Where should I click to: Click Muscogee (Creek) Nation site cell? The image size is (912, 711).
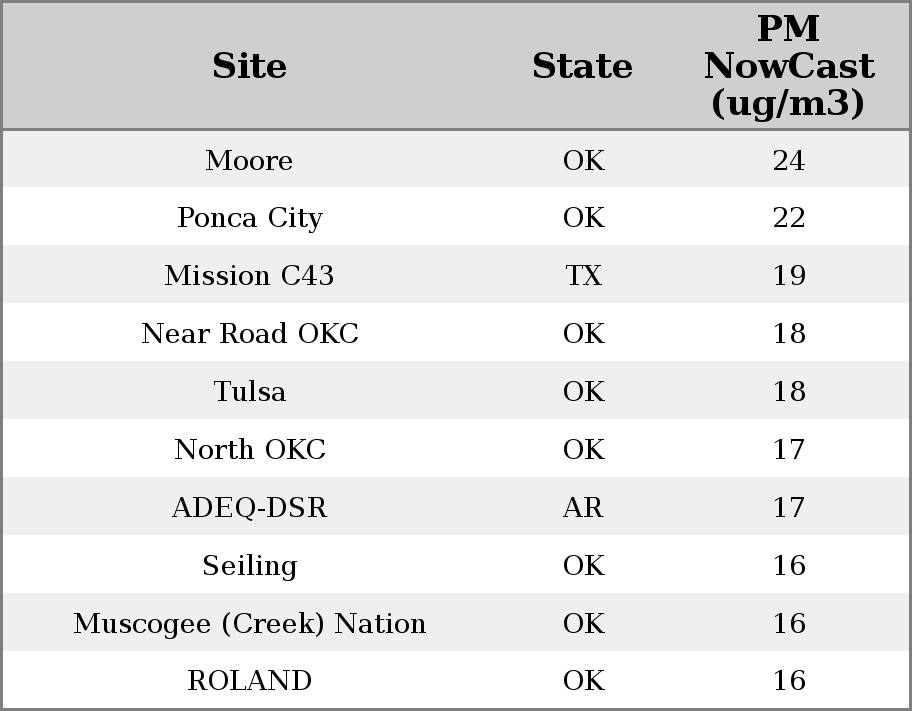[x=249, y=623]
